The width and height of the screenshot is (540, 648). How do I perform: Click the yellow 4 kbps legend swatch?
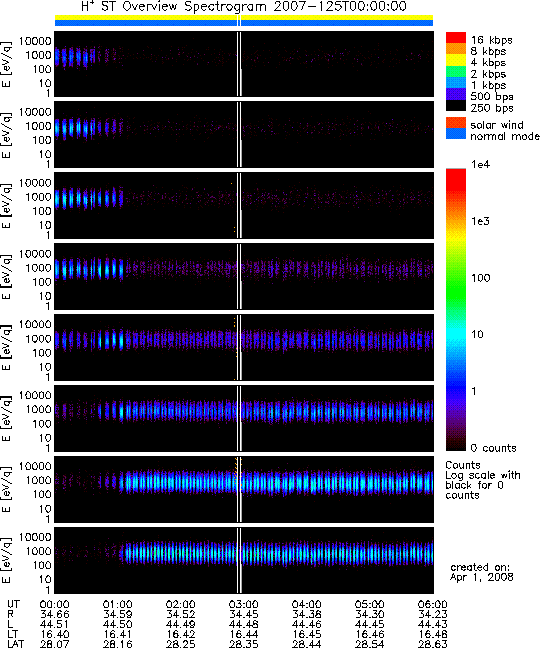pos(456,60)
